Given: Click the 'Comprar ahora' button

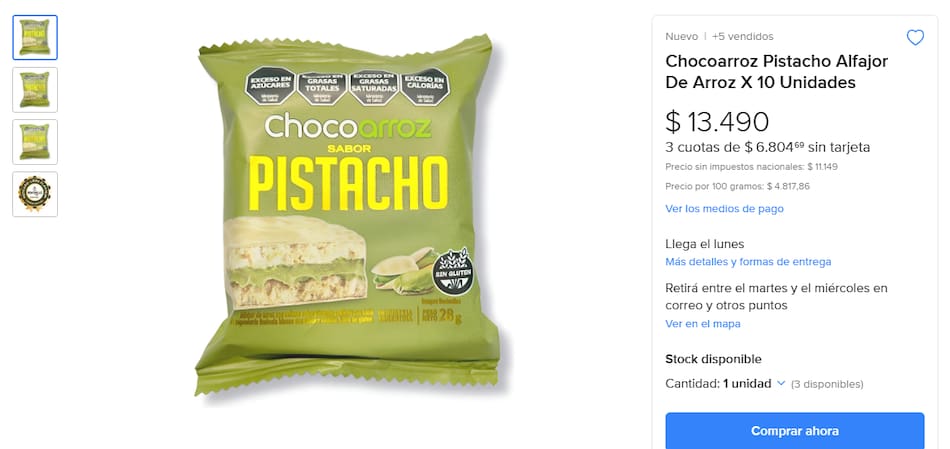Looking at the screenshot, I should [795, 431].
